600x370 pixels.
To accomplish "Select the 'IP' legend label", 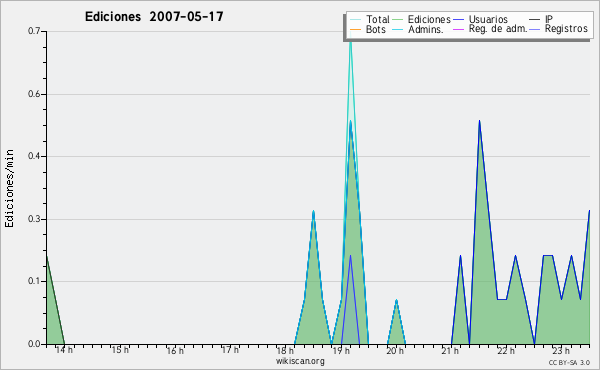I will point(548,19).
